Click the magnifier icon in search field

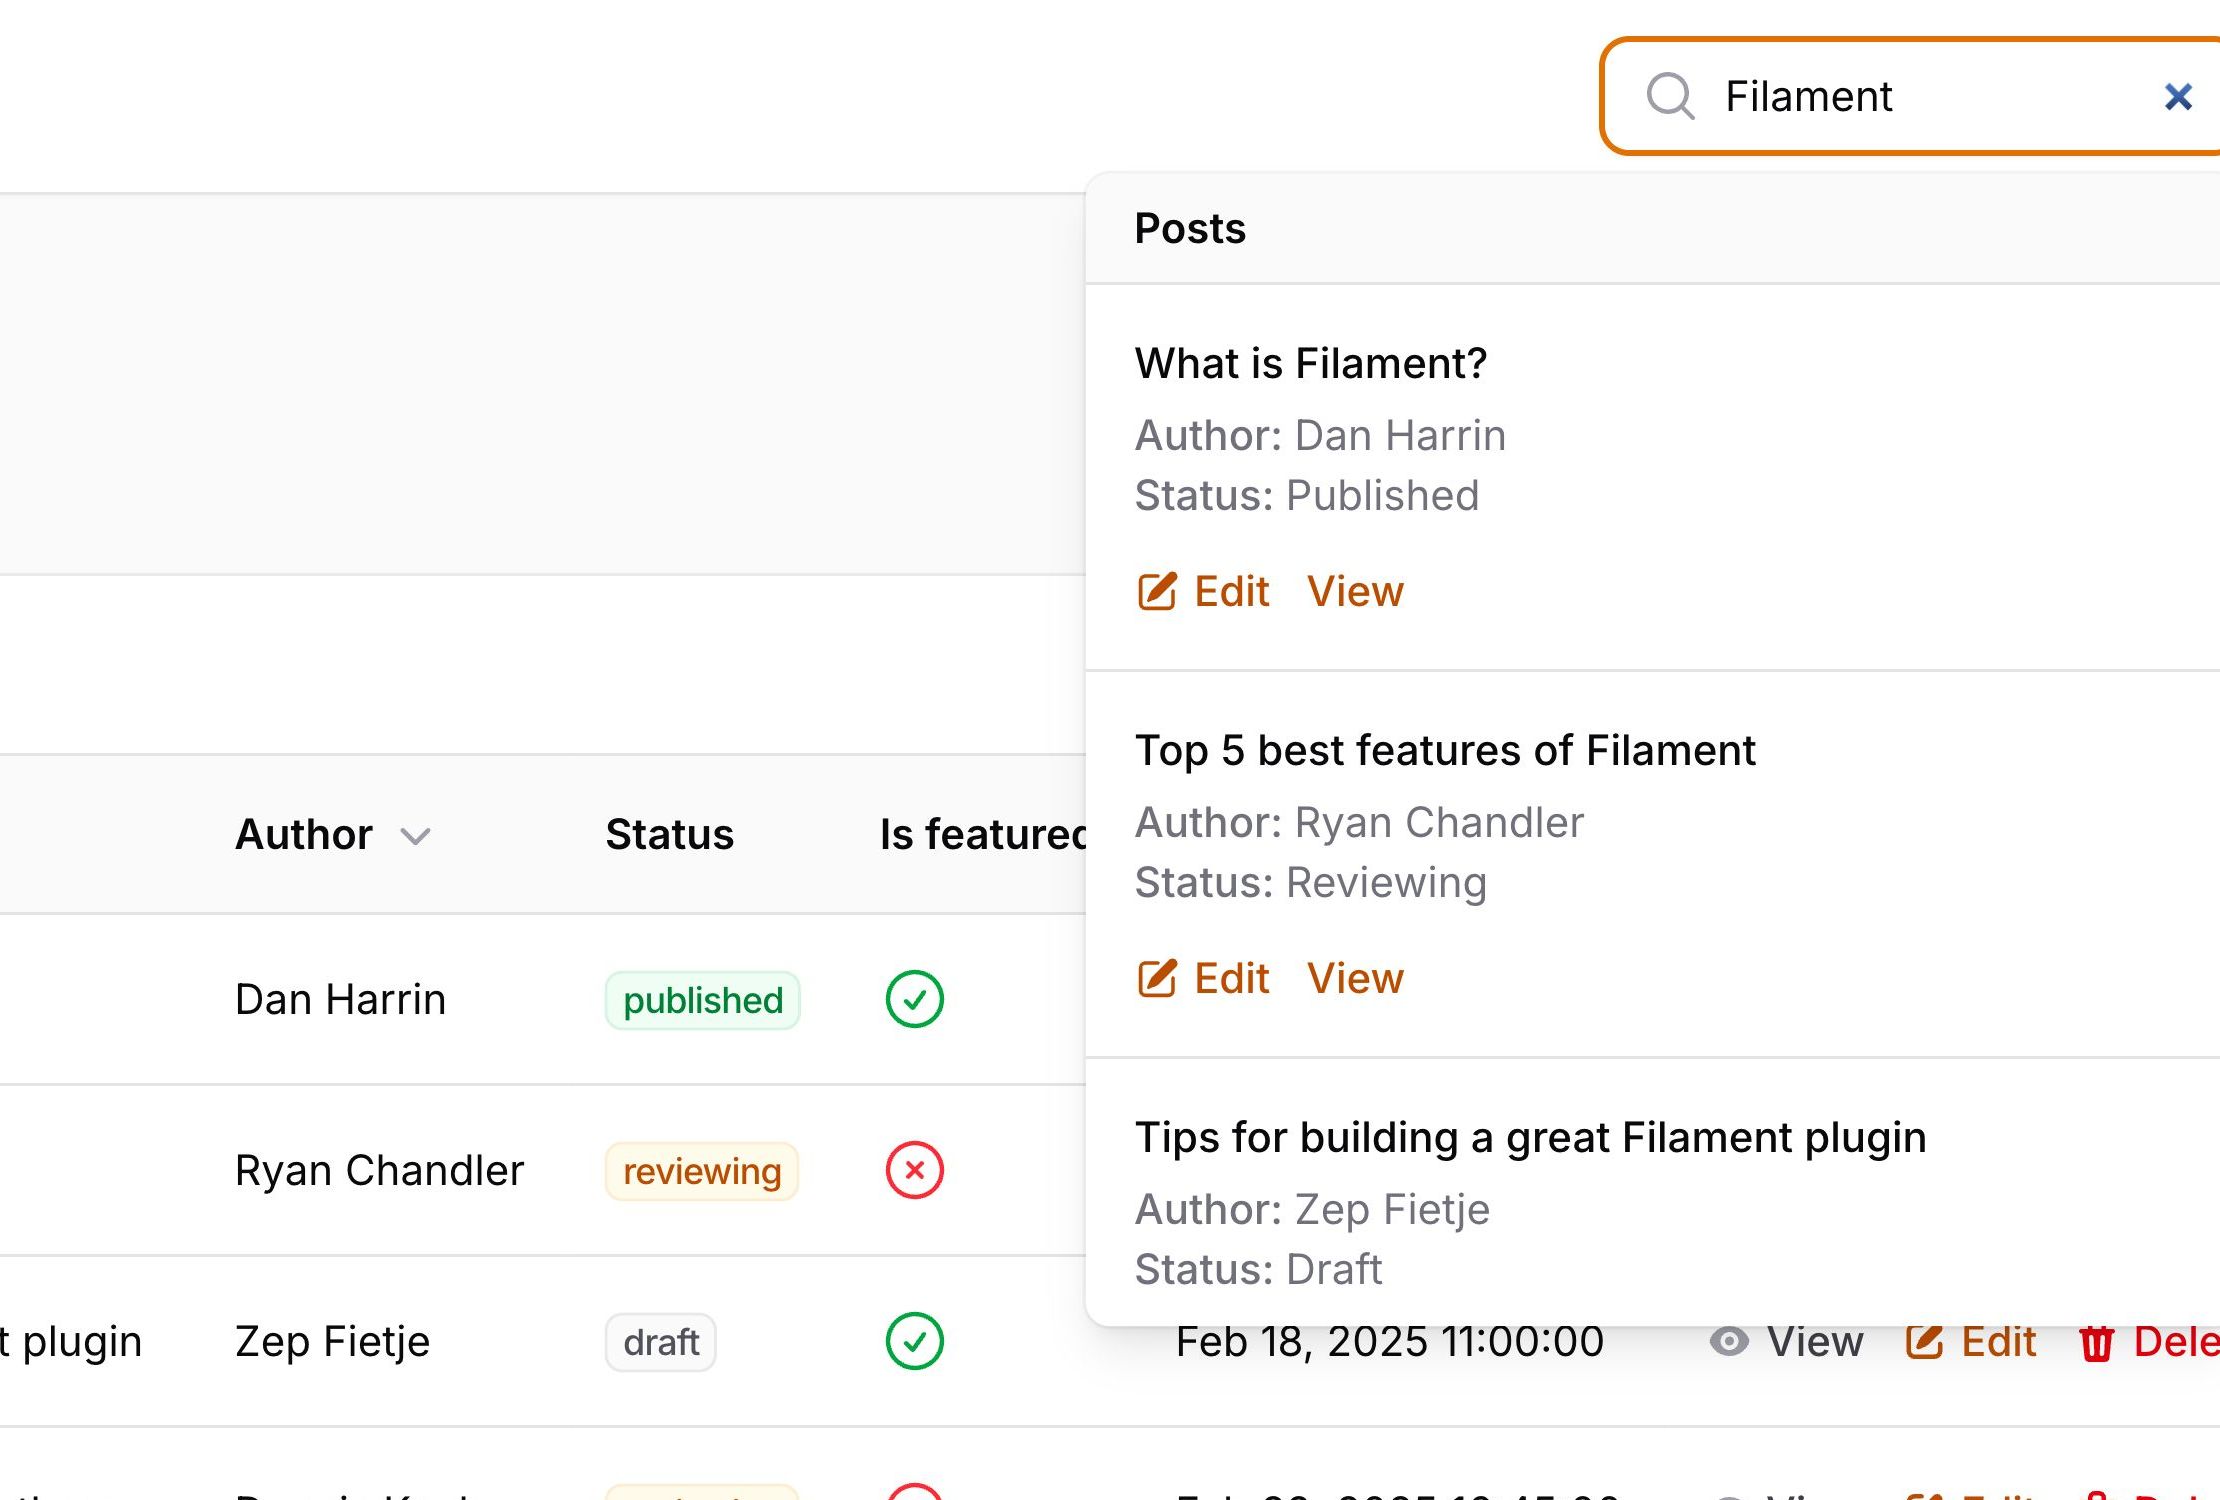1670,96
